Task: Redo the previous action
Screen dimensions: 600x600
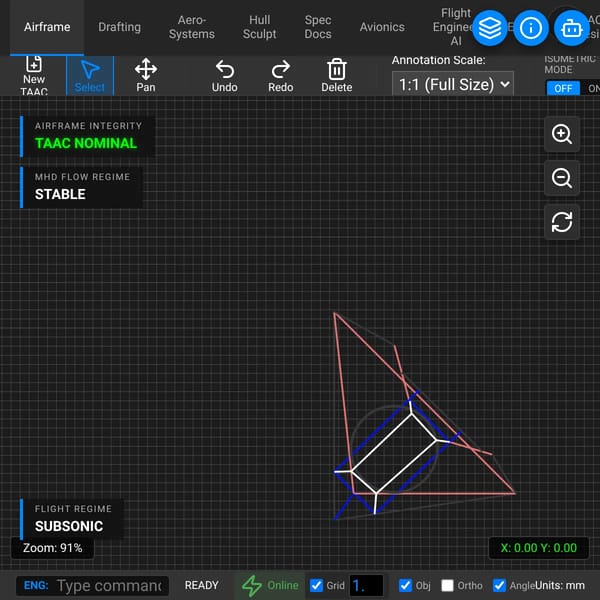Action: 280,76
